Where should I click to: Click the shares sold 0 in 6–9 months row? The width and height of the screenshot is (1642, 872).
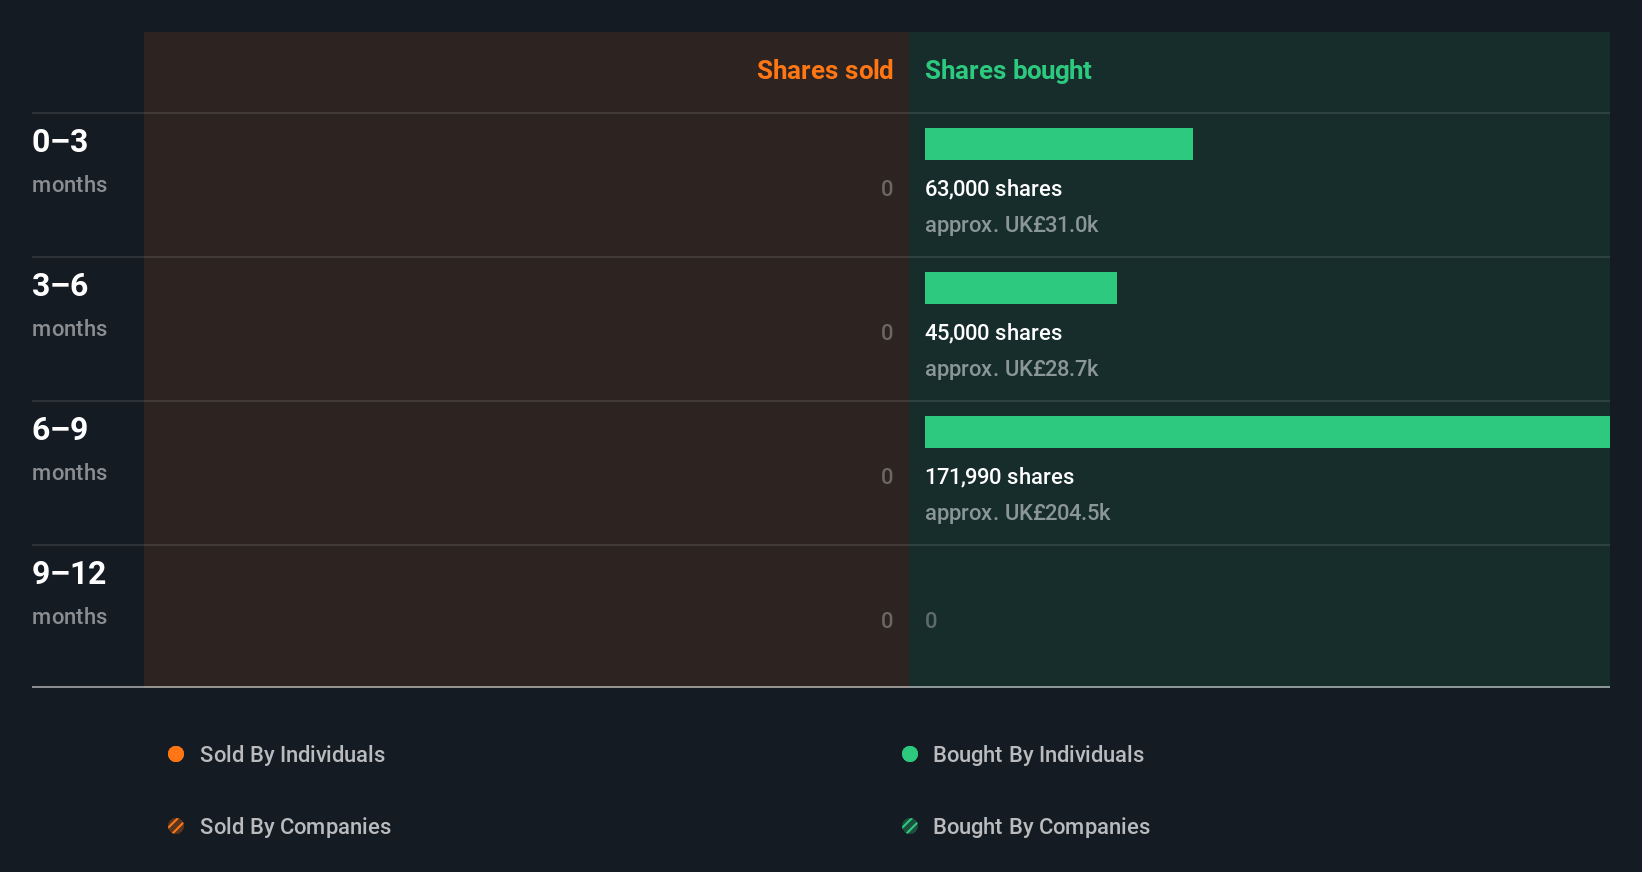[x=887, y=476]
